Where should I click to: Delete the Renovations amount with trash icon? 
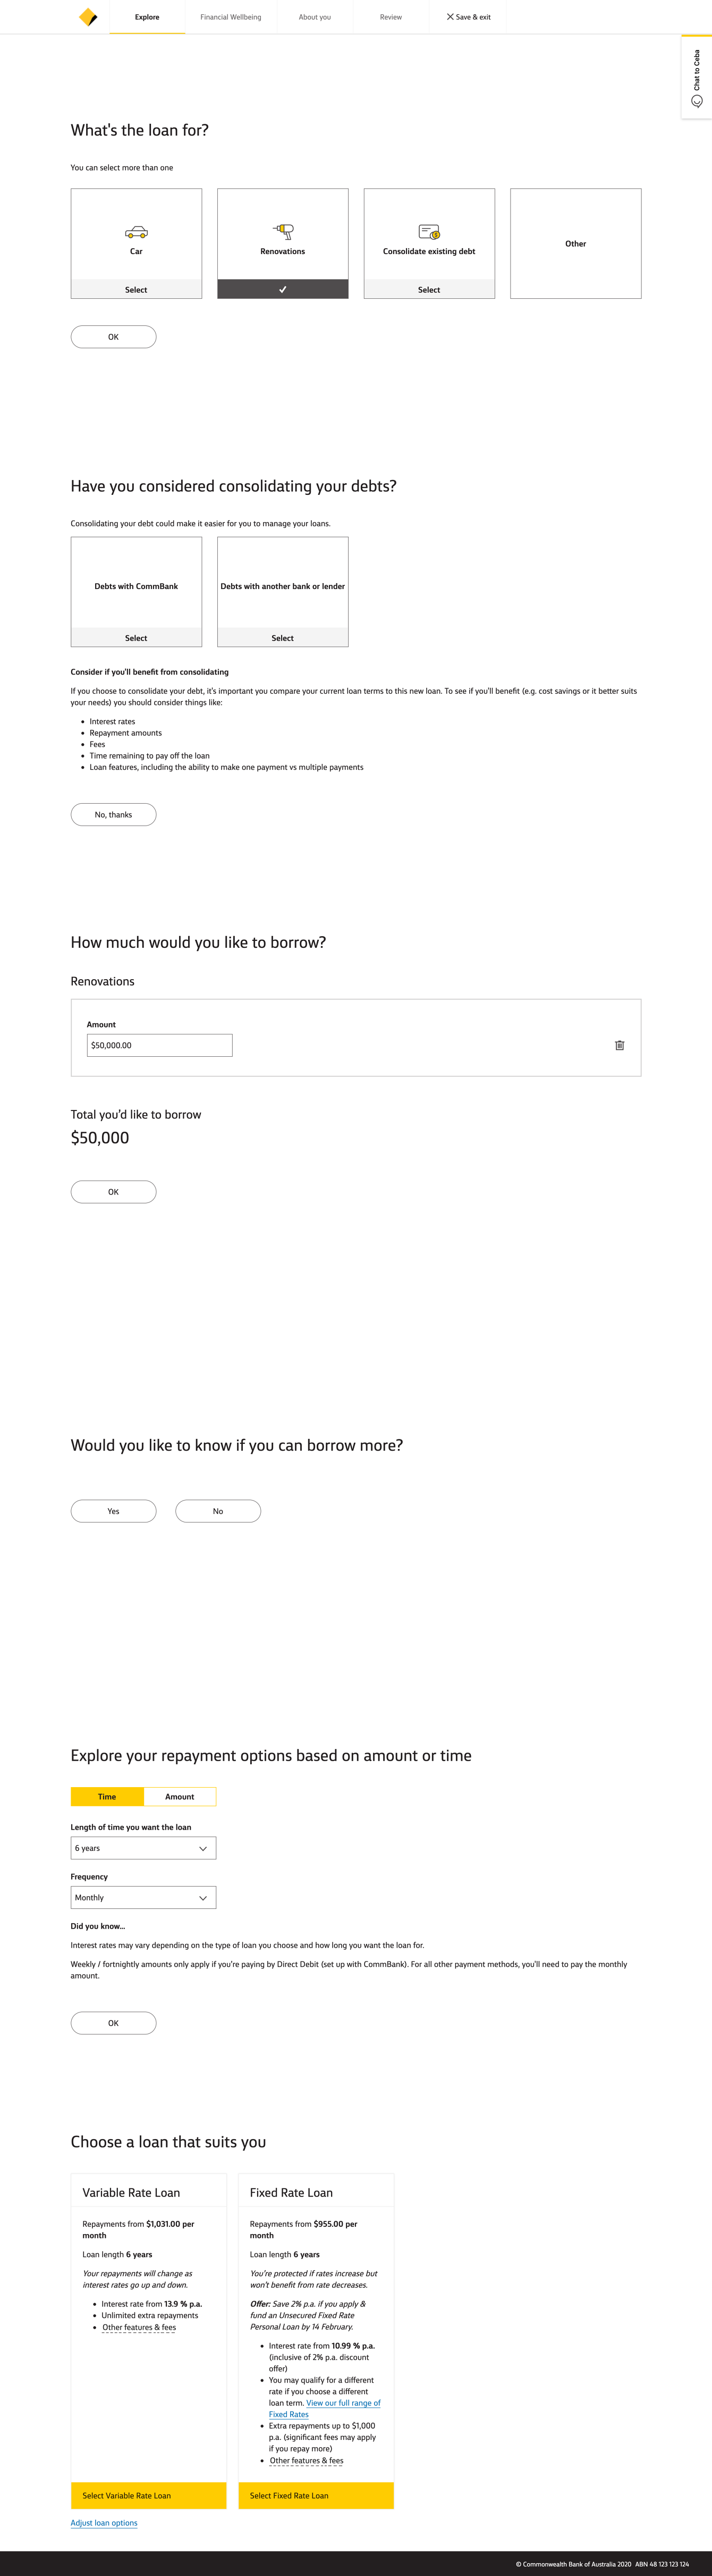tap(619, 1045)
